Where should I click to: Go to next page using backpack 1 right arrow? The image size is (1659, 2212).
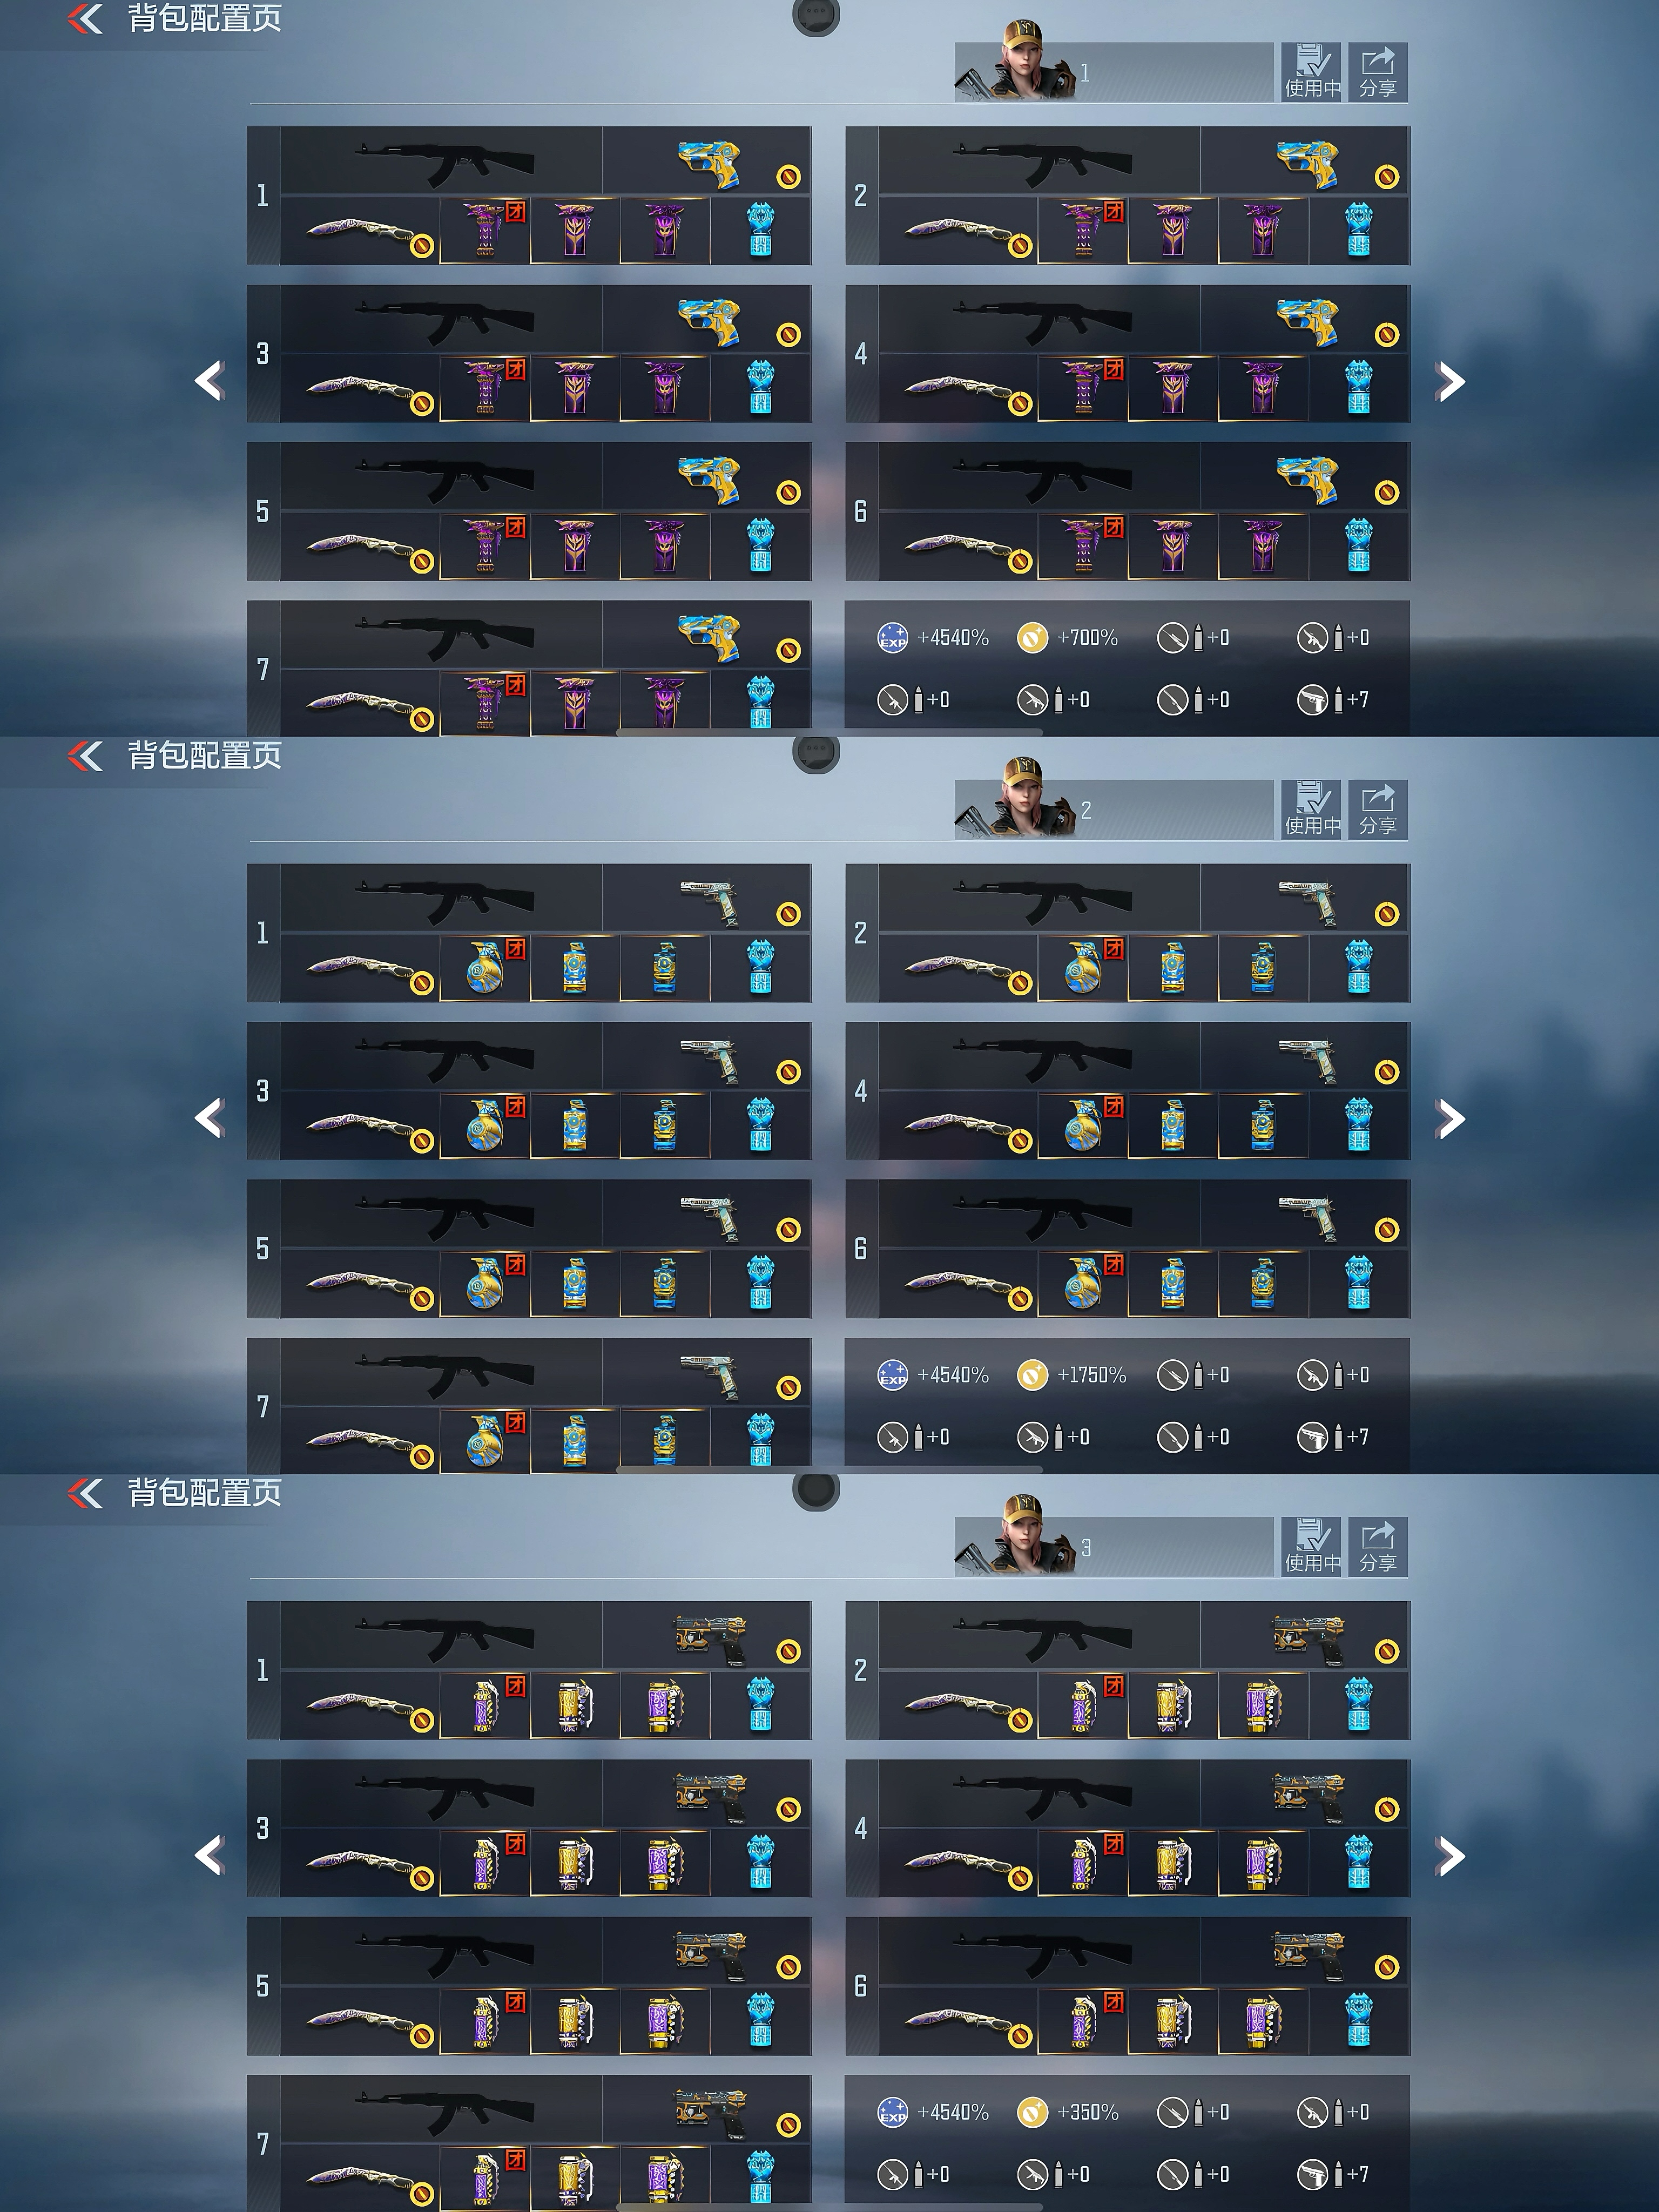tap(1450, 381)
